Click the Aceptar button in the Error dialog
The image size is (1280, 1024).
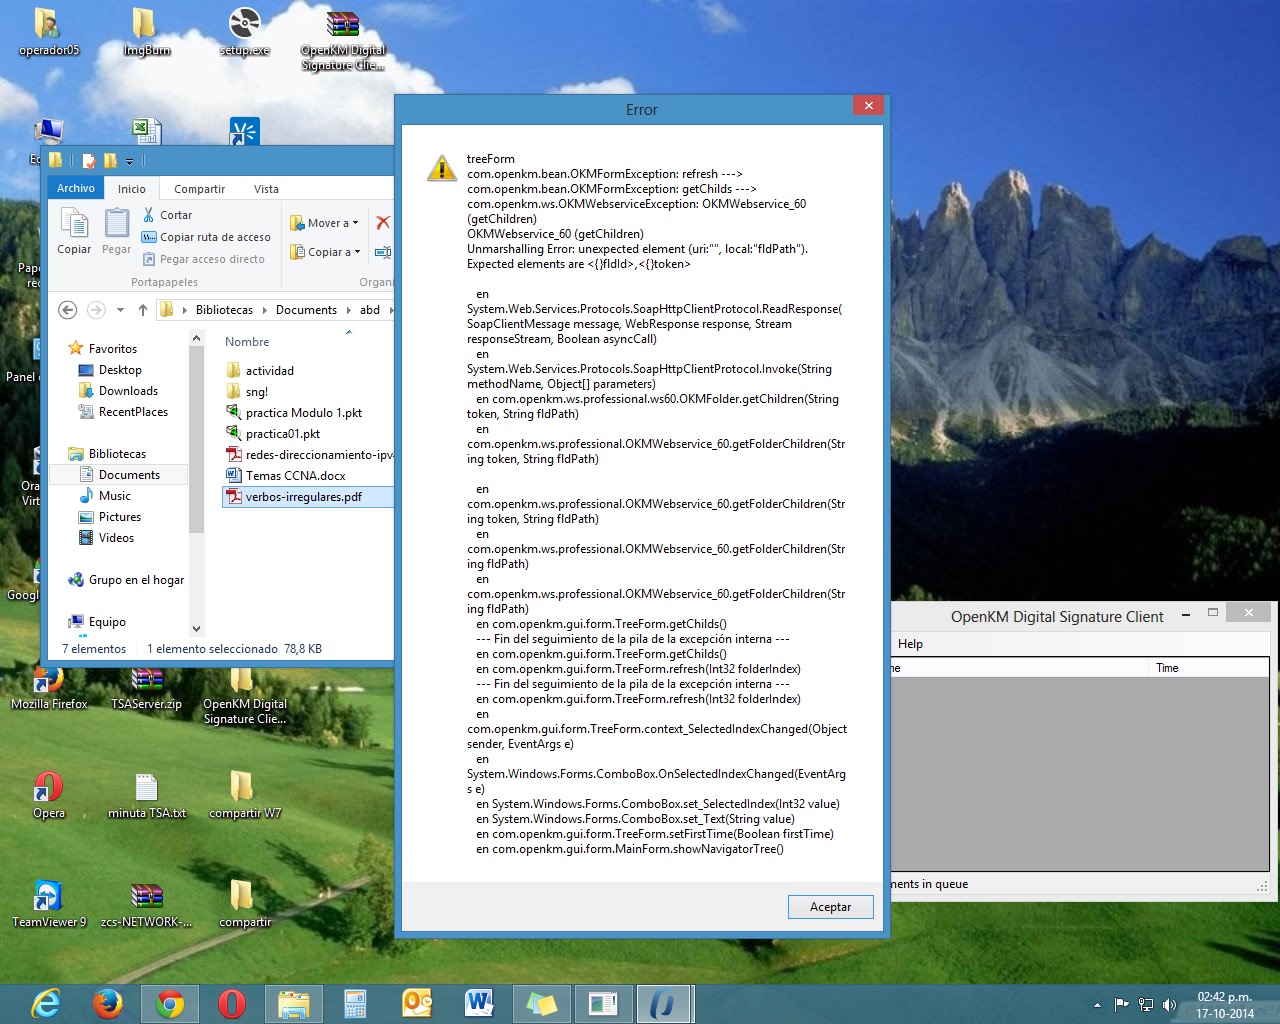pyautogui.click(x=830, y=907)
